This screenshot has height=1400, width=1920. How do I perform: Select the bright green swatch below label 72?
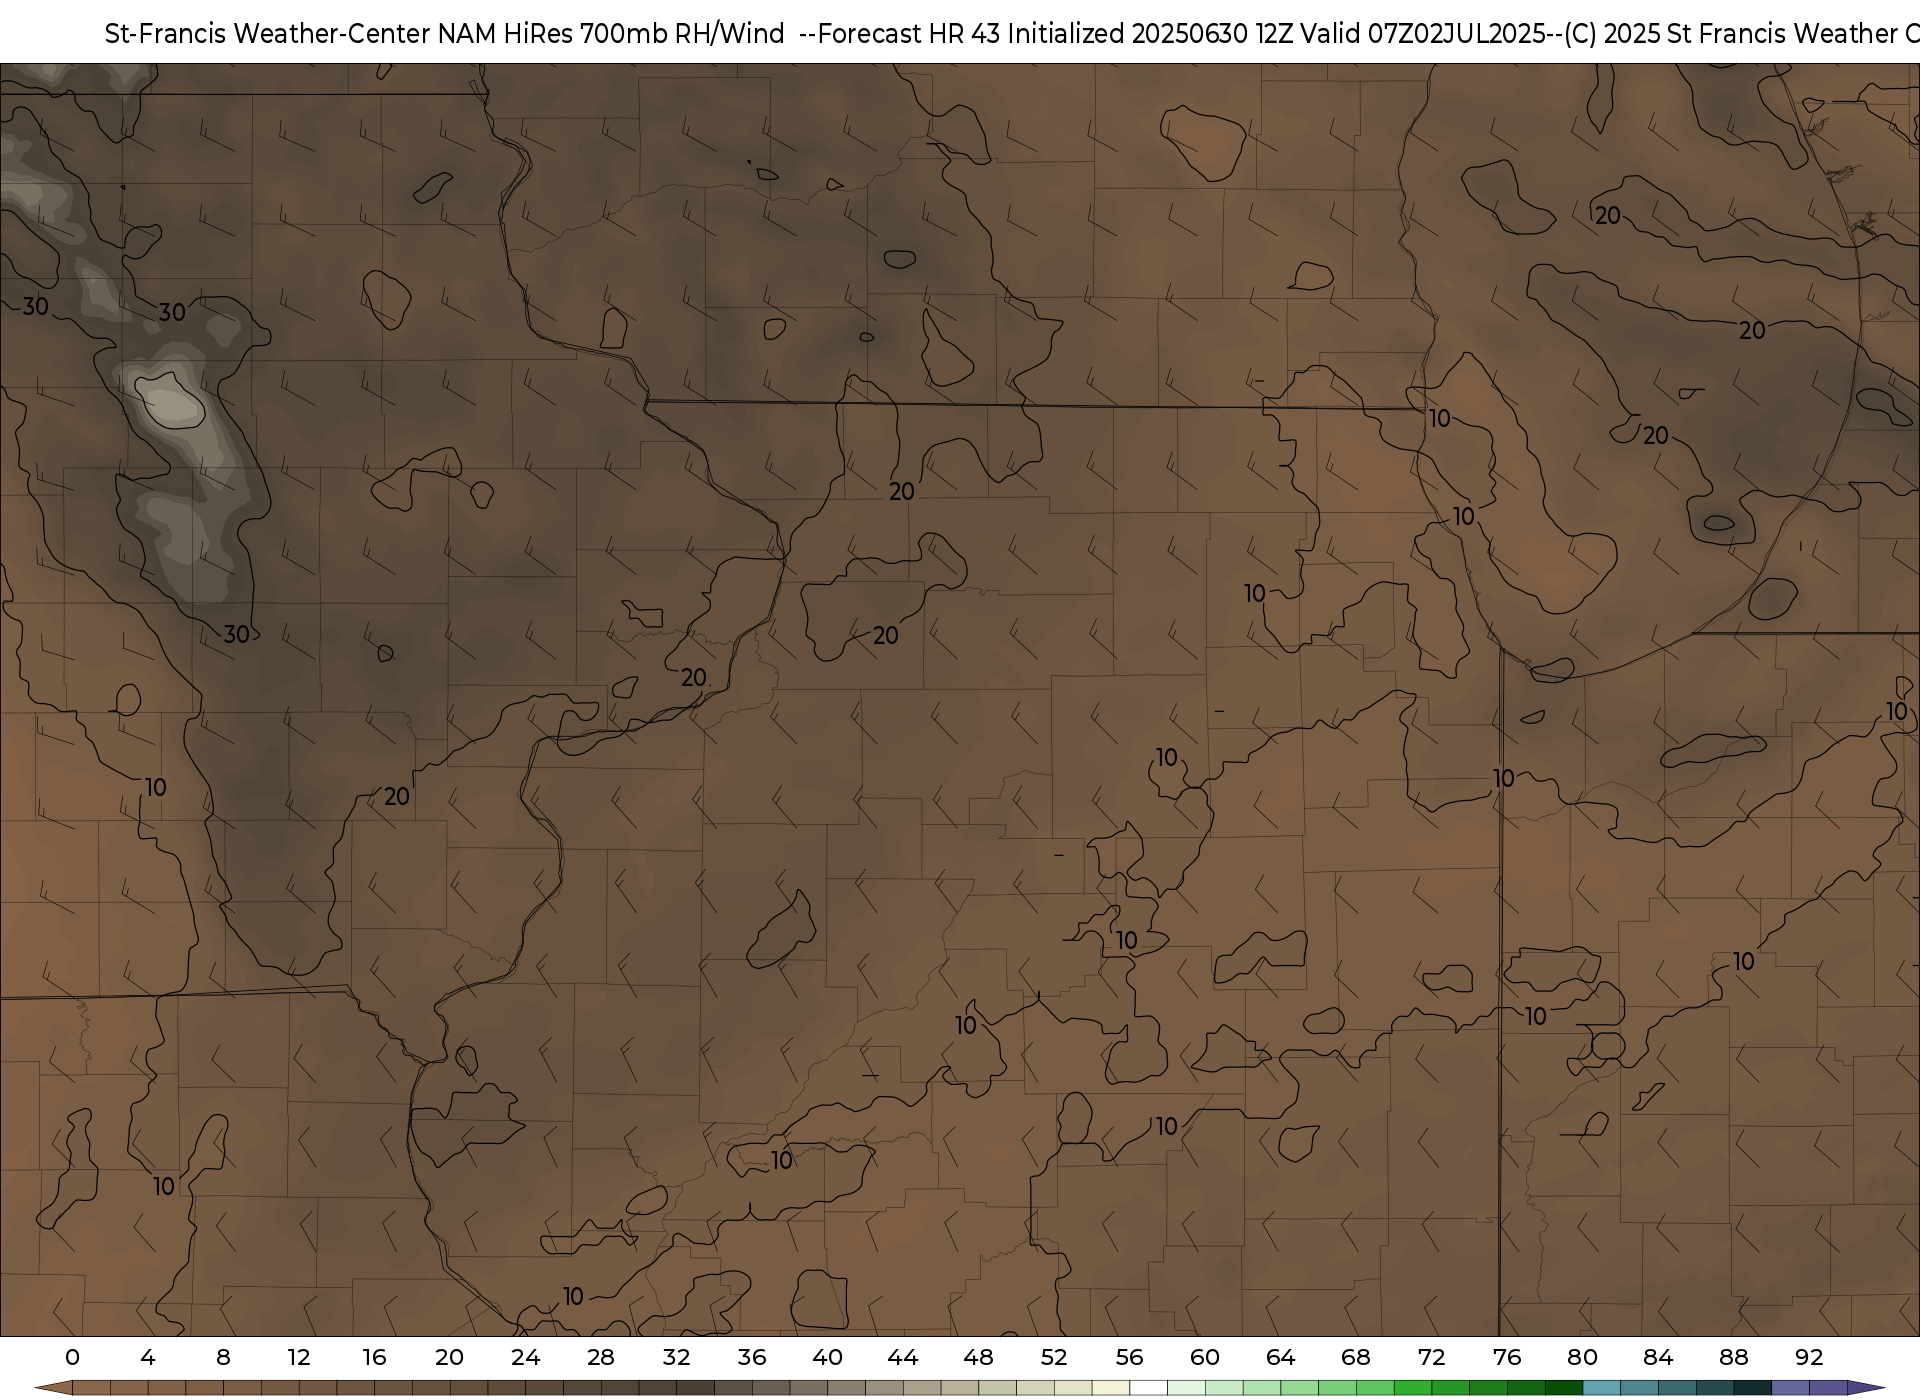(1412, 1387)
